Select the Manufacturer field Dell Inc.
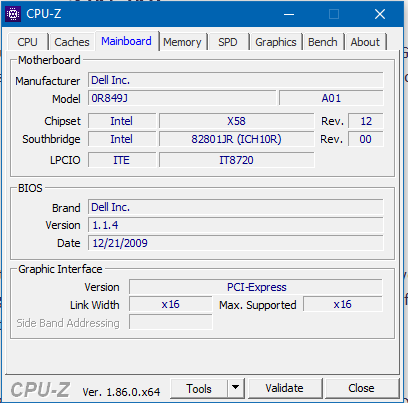 click(236, 80)
